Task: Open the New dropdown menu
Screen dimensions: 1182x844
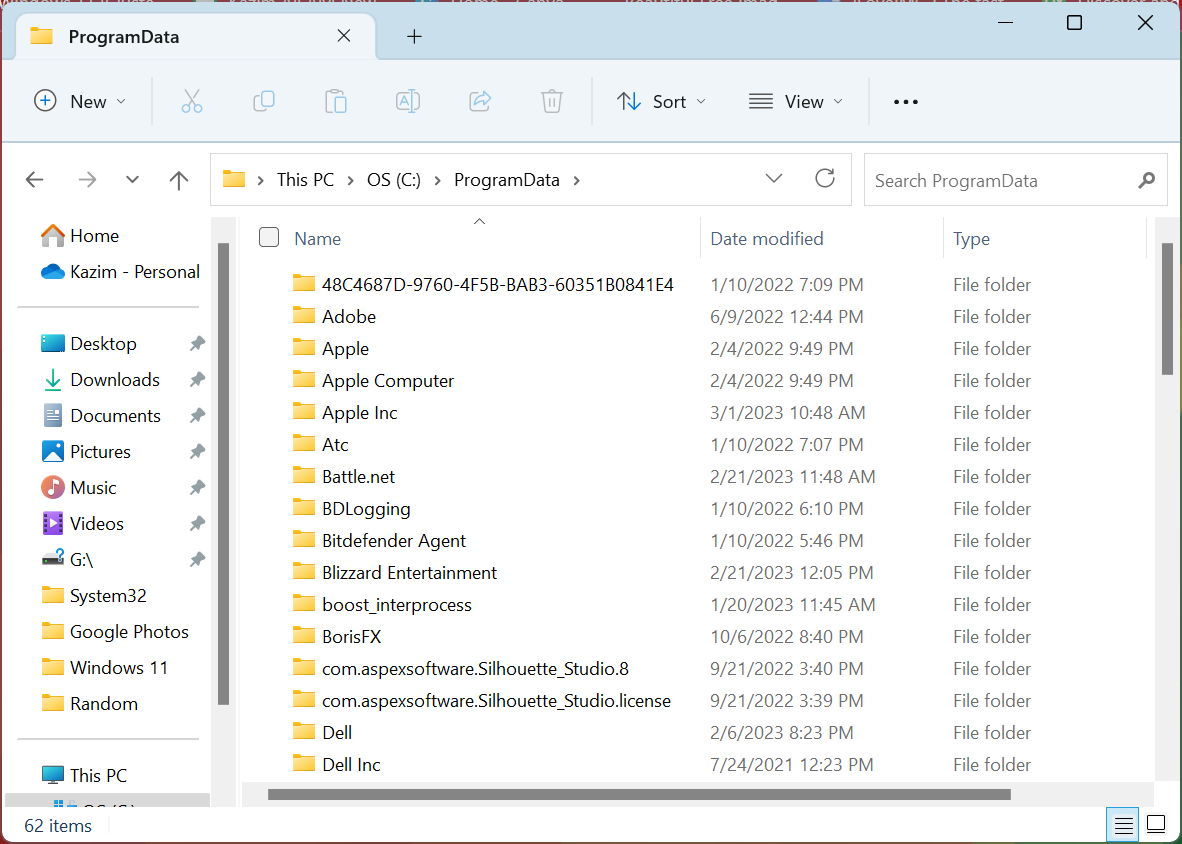Action: pos(80,101)
